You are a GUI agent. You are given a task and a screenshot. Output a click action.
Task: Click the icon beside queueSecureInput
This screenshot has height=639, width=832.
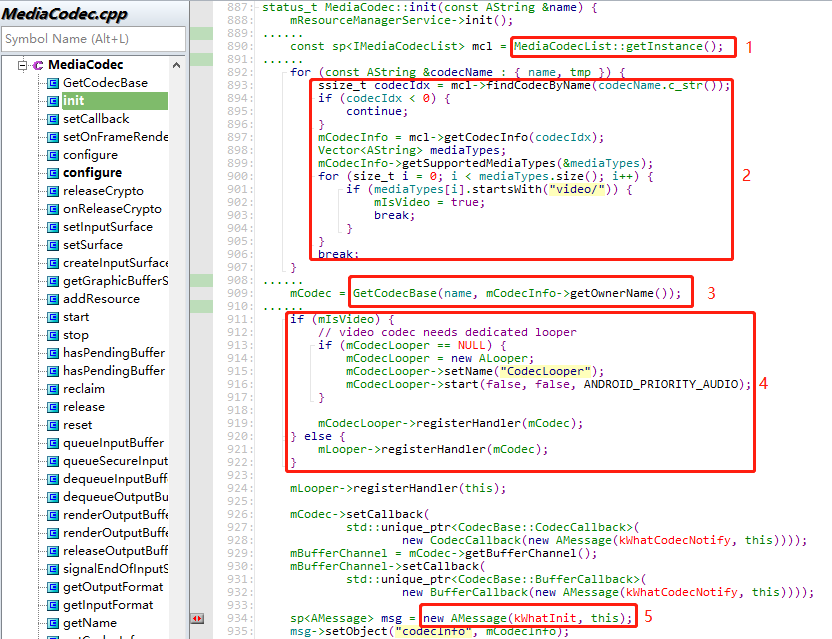pos(53,462)
